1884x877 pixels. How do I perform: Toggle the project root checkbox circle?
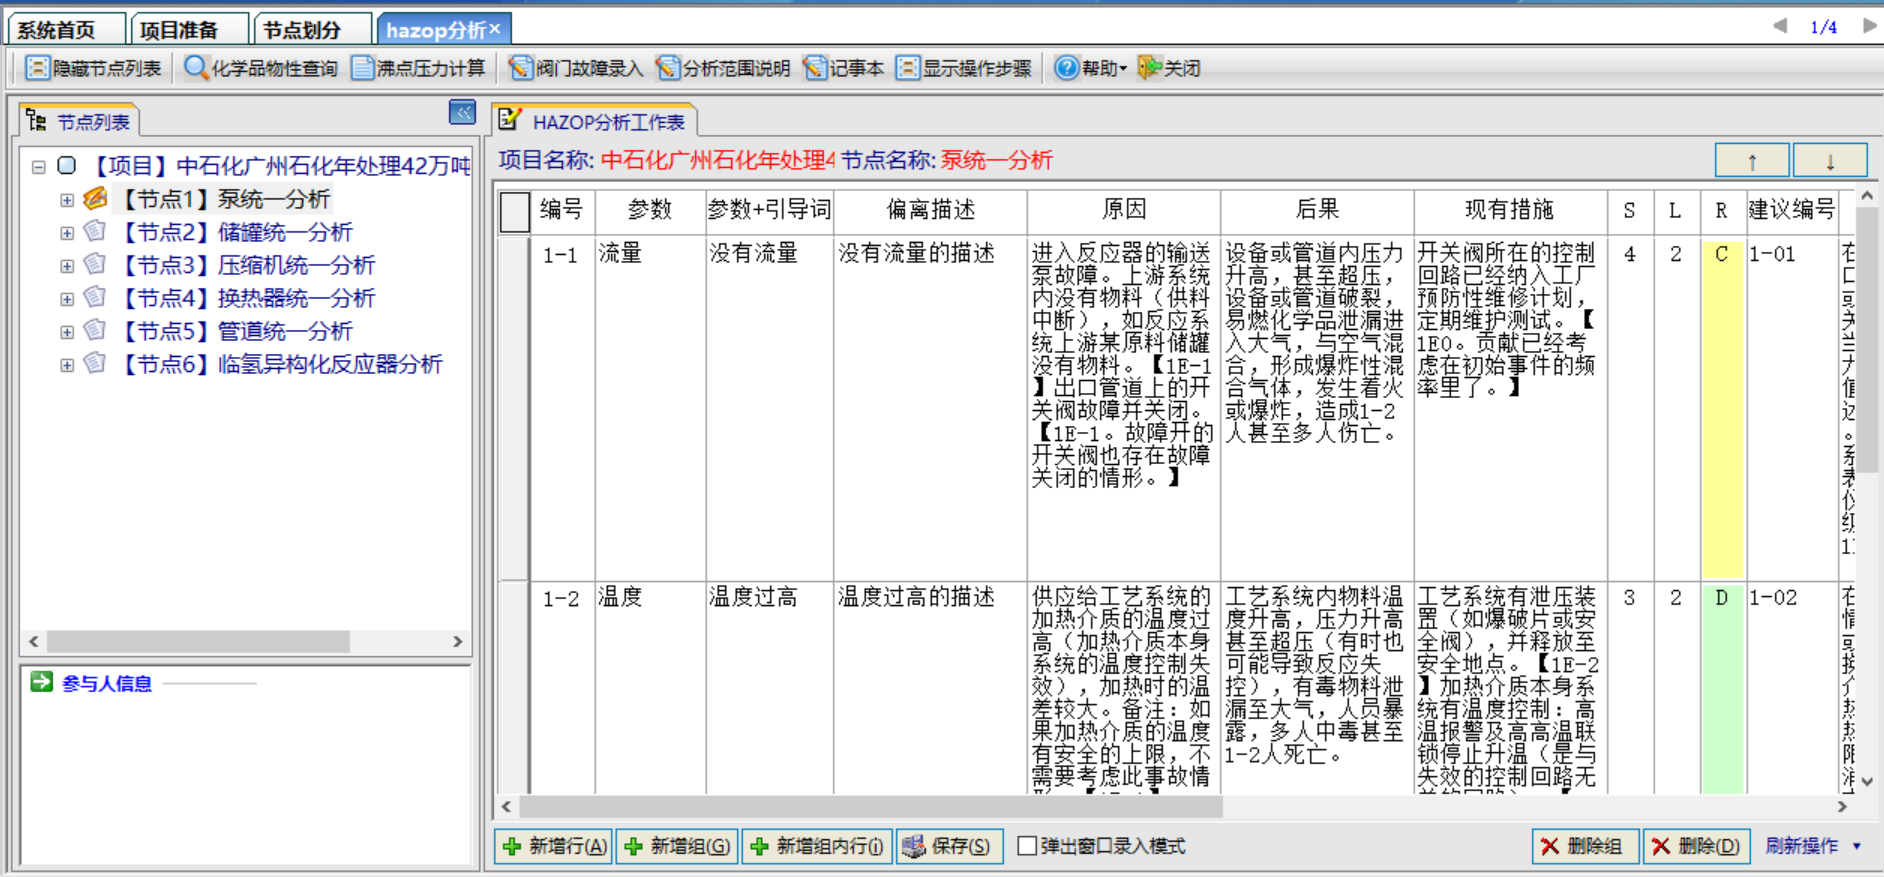[67, 165]
